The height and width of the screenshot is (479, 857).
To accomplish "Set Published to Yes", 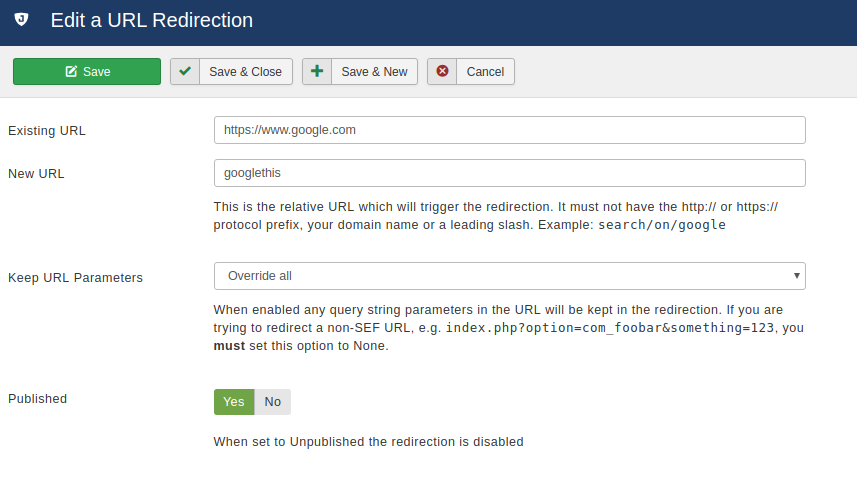I will 234,402.
